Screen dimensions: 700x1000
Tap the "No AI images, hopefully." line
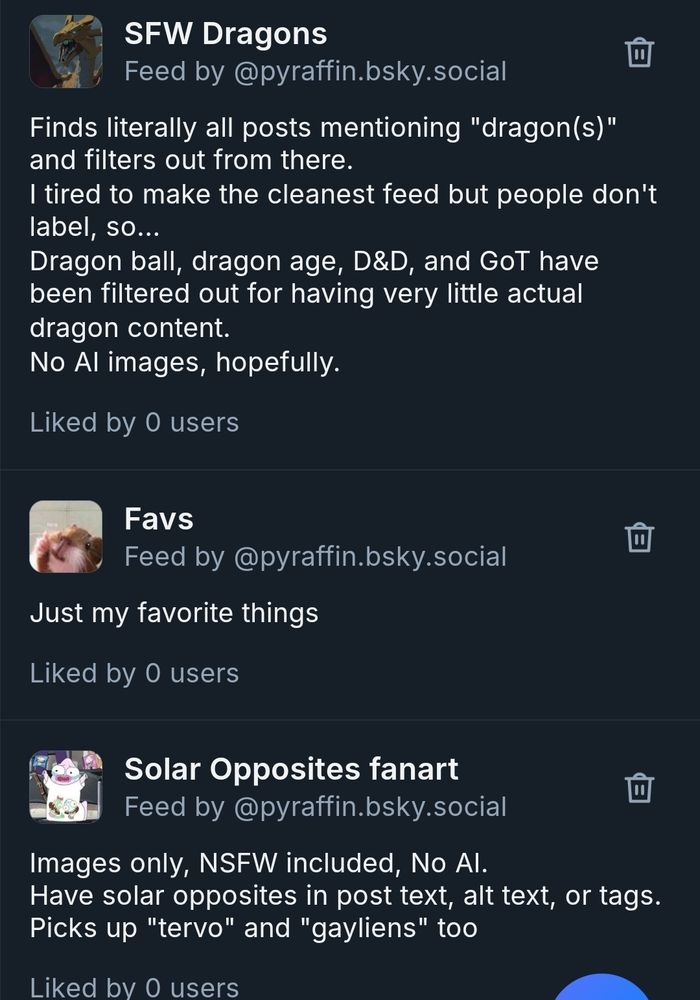[x=185, y=363]
